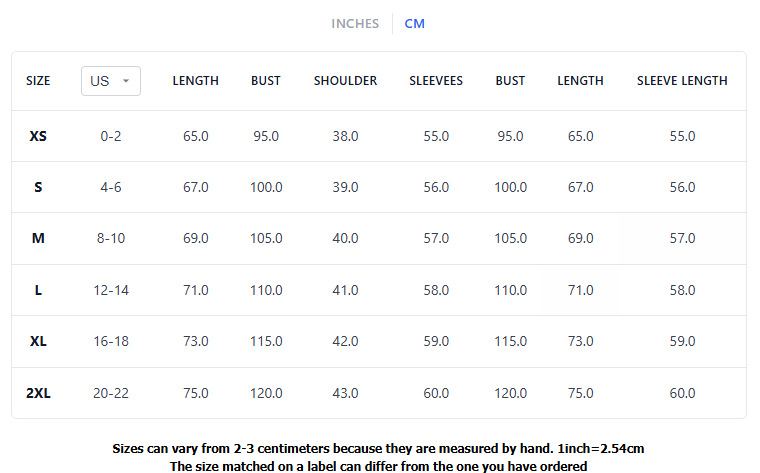Click the SHOULDER column header
The image size is (760, 473).
345,81
